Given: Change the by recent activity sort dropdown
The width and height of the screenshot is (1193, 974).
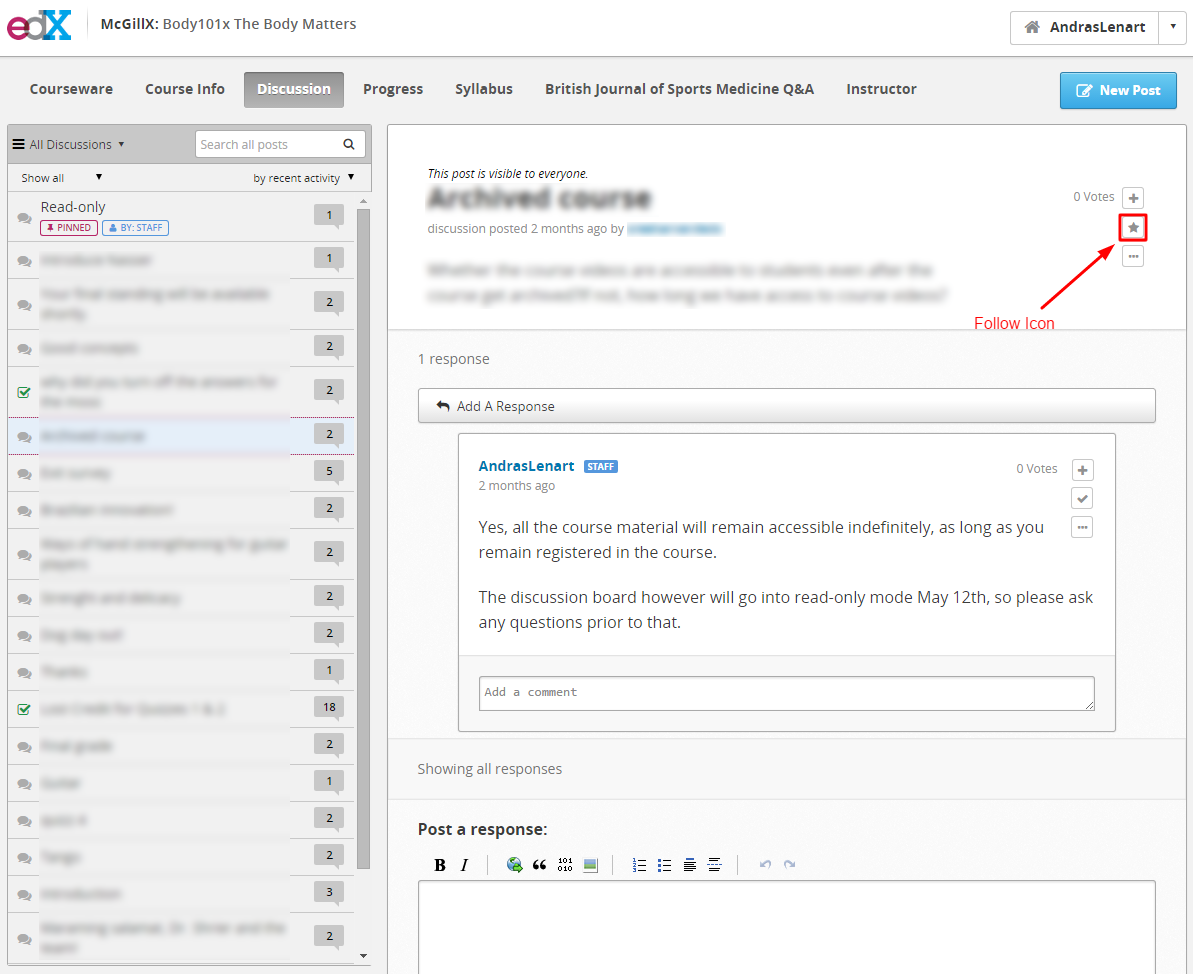Looking at the screenshot, I should pyautogui.click(x=304, y=177).
